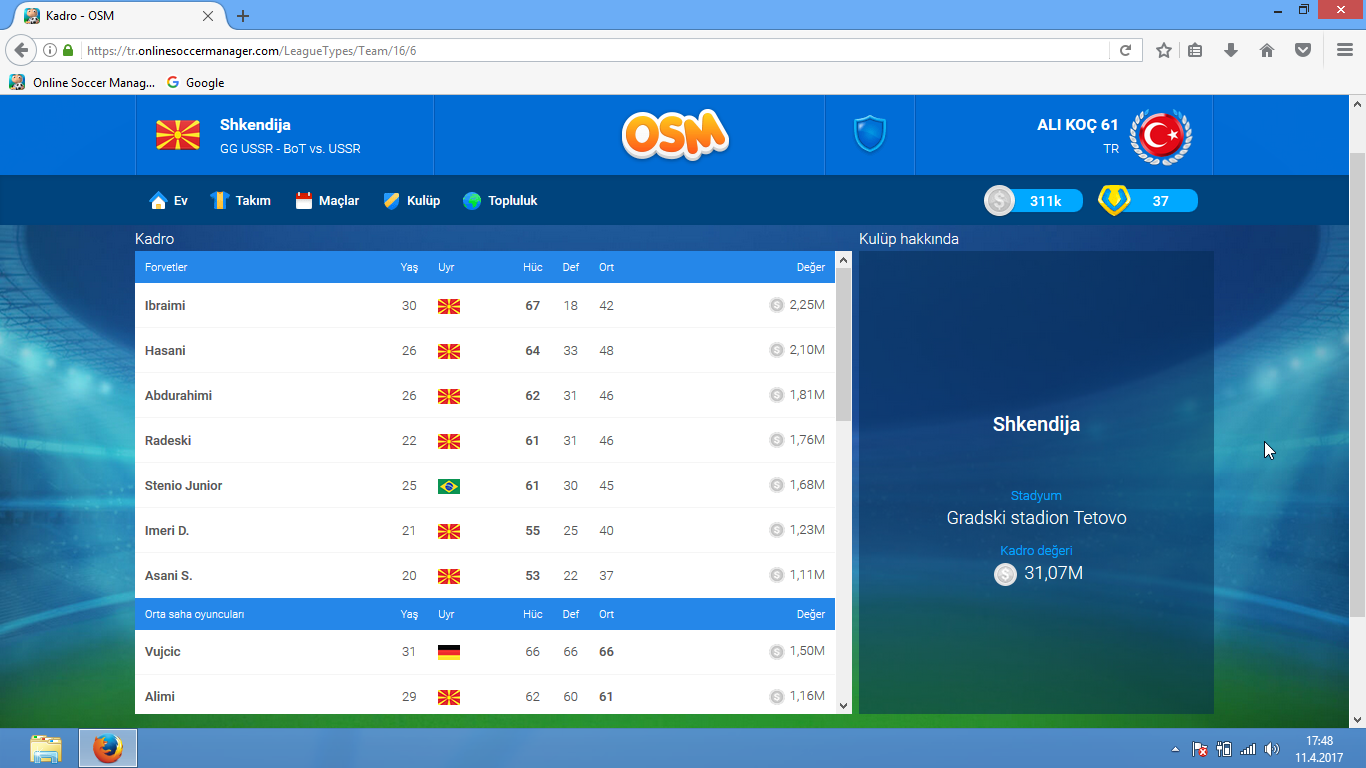
Task: Click Firefox reload page button
Action: [1125, 50]
